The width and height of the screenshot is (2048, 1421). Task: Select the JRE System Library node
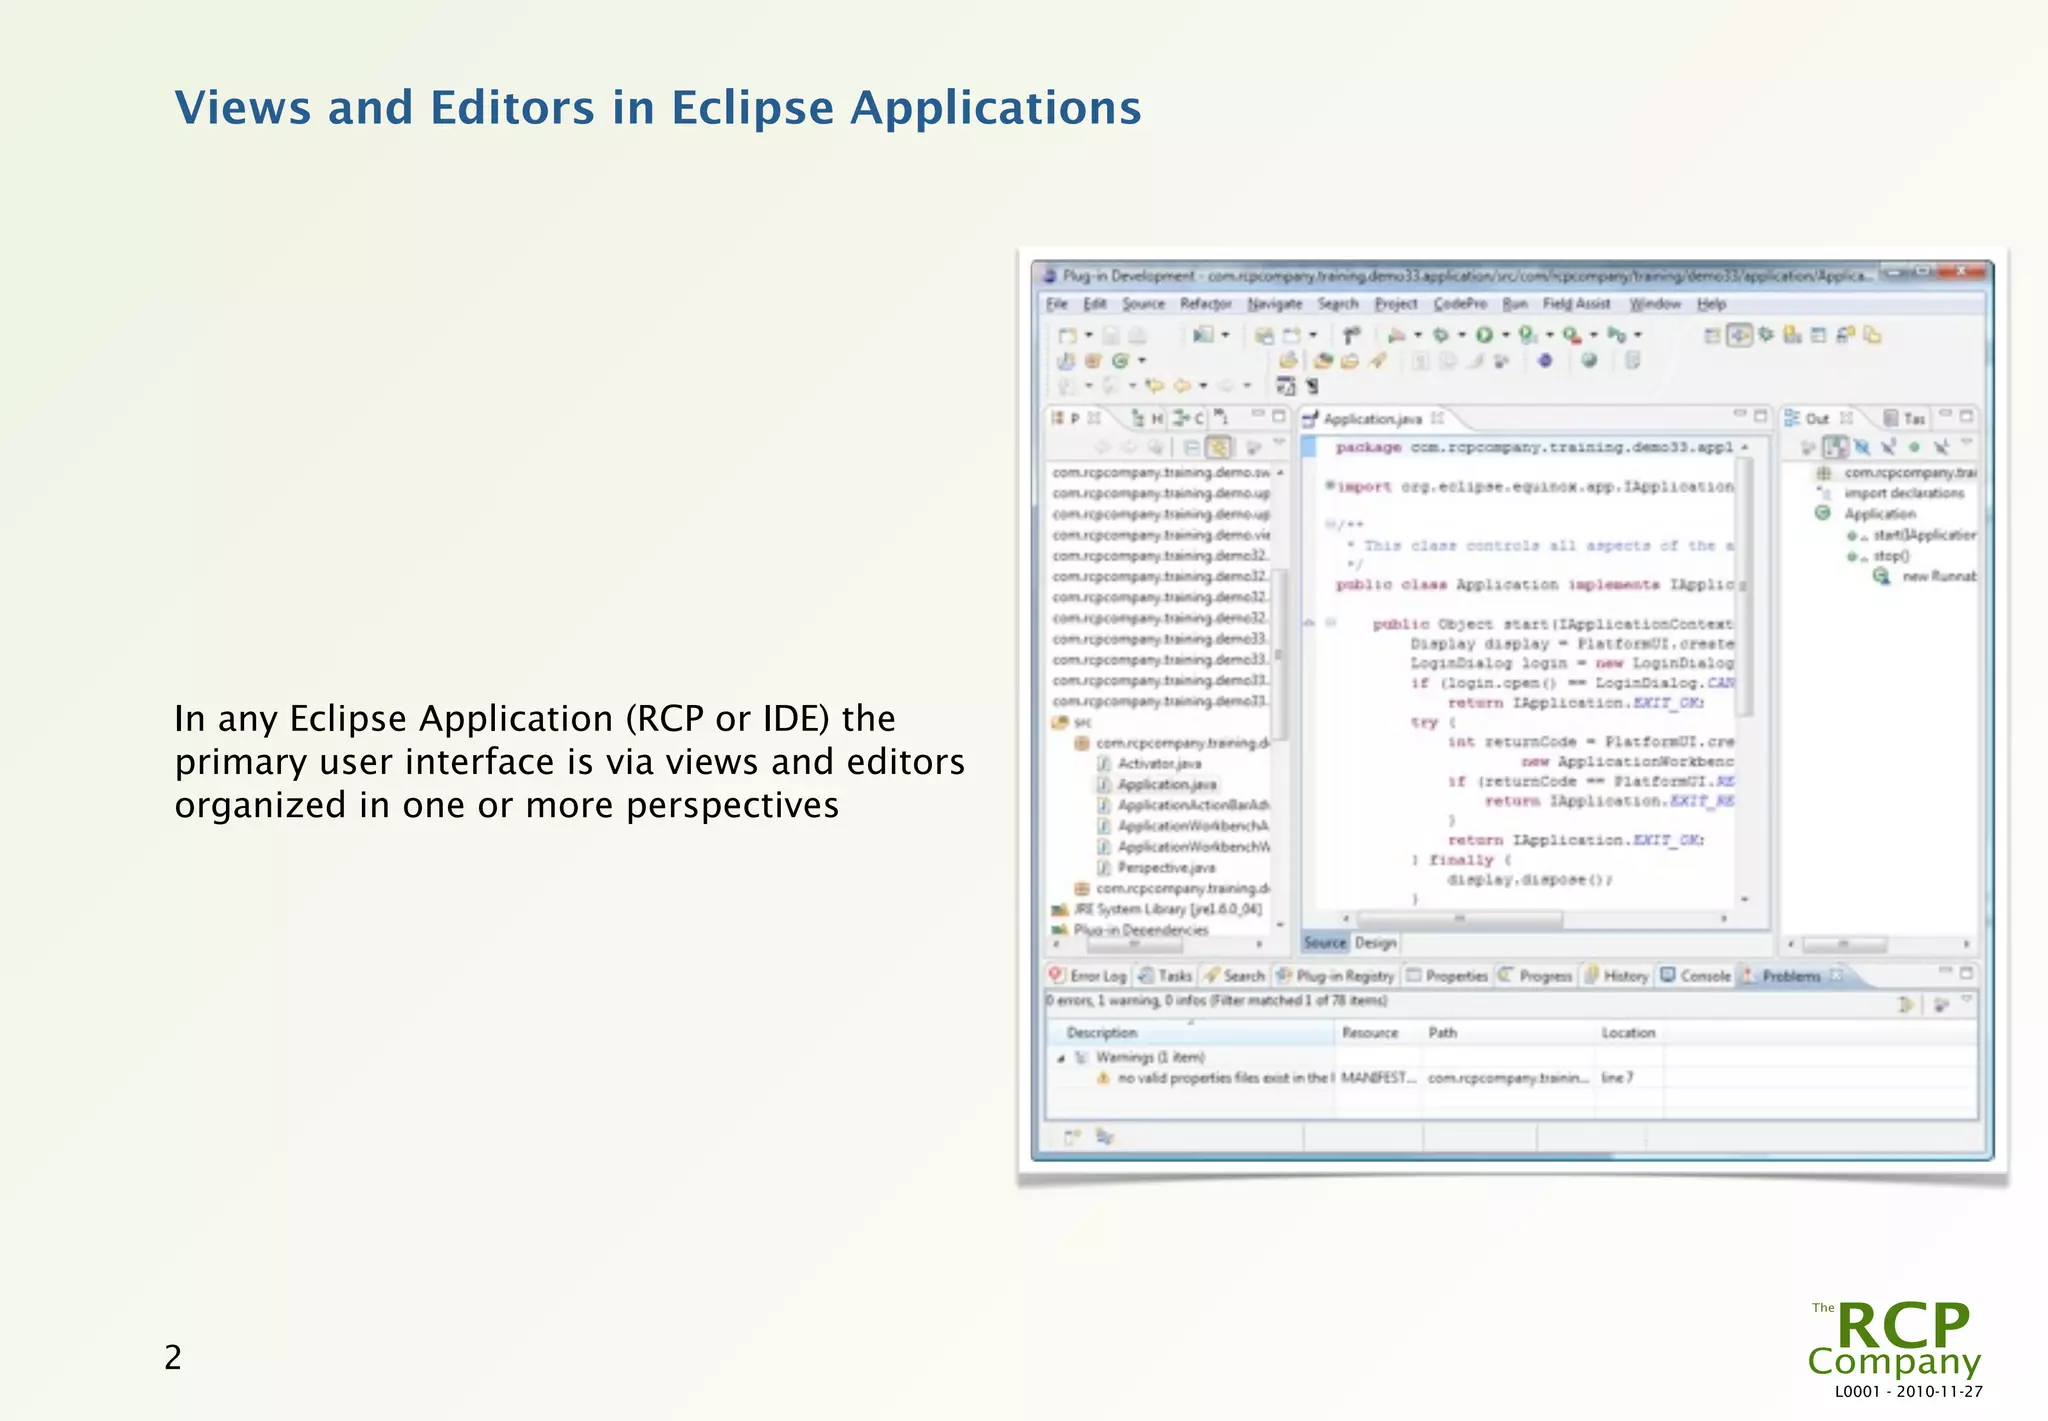1157,909
